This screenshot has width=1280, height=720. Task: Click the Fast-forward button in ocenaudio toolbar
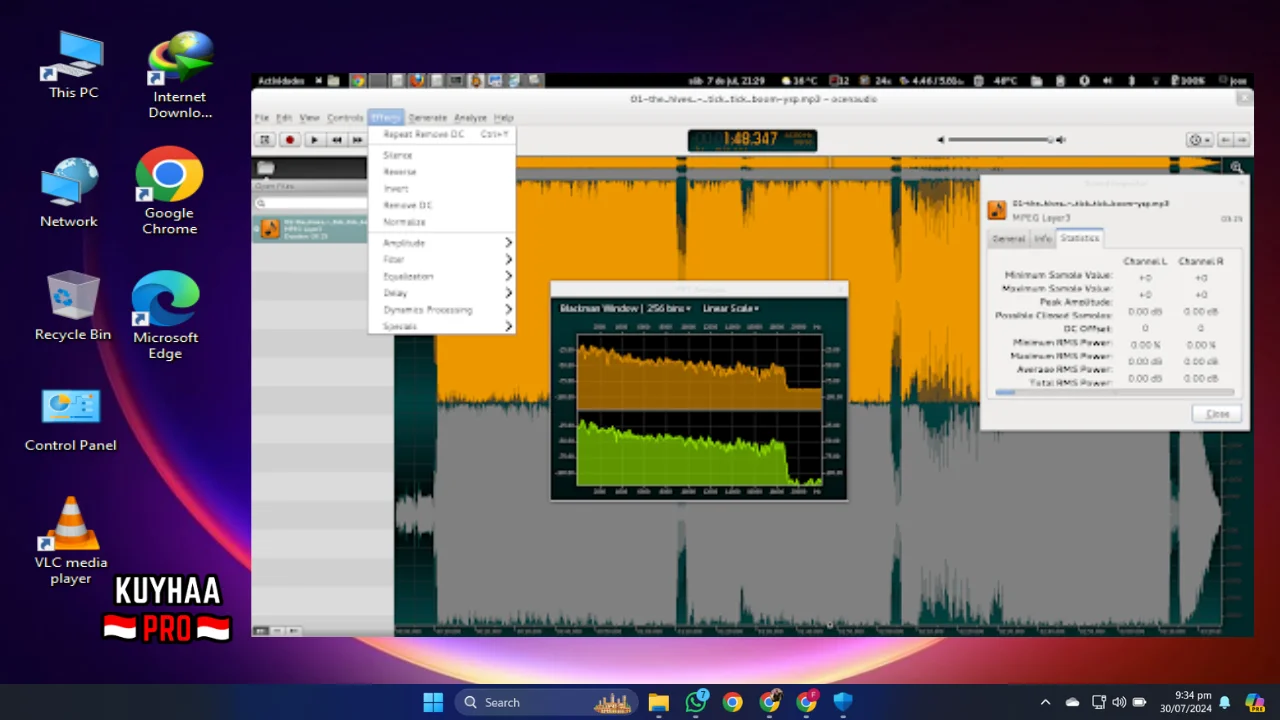357,140
